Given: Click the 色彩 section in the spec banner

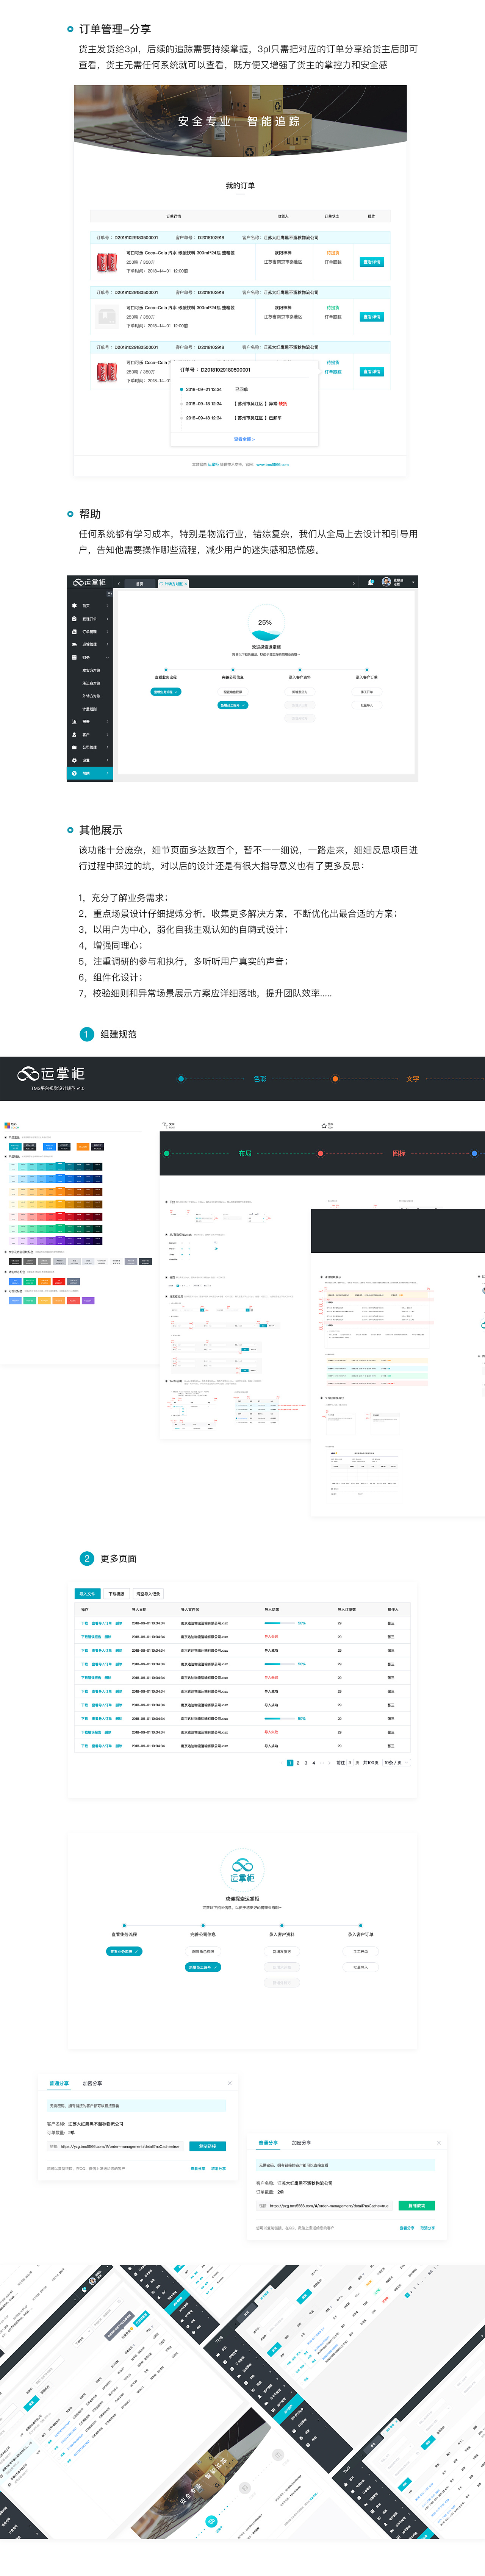Looking at the screenshot, I should [x=259, y=1079].
